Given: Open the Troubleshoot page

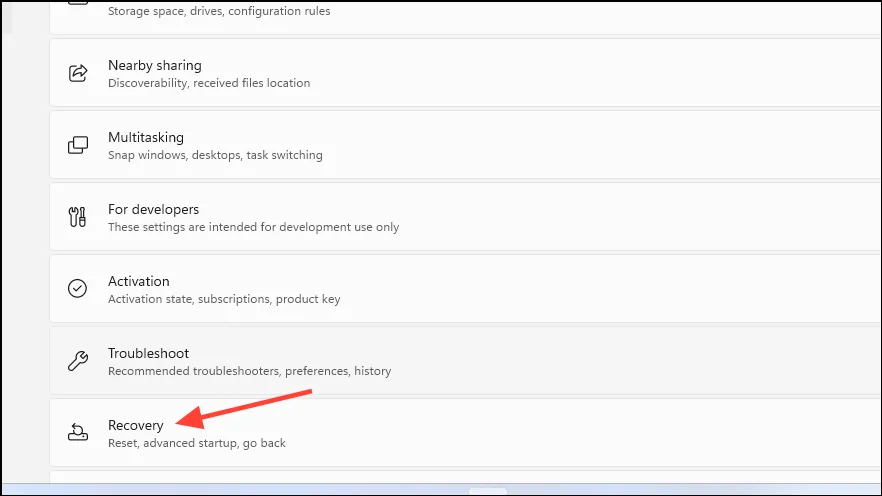Looking at the screenshot, I should coord(148,354).
